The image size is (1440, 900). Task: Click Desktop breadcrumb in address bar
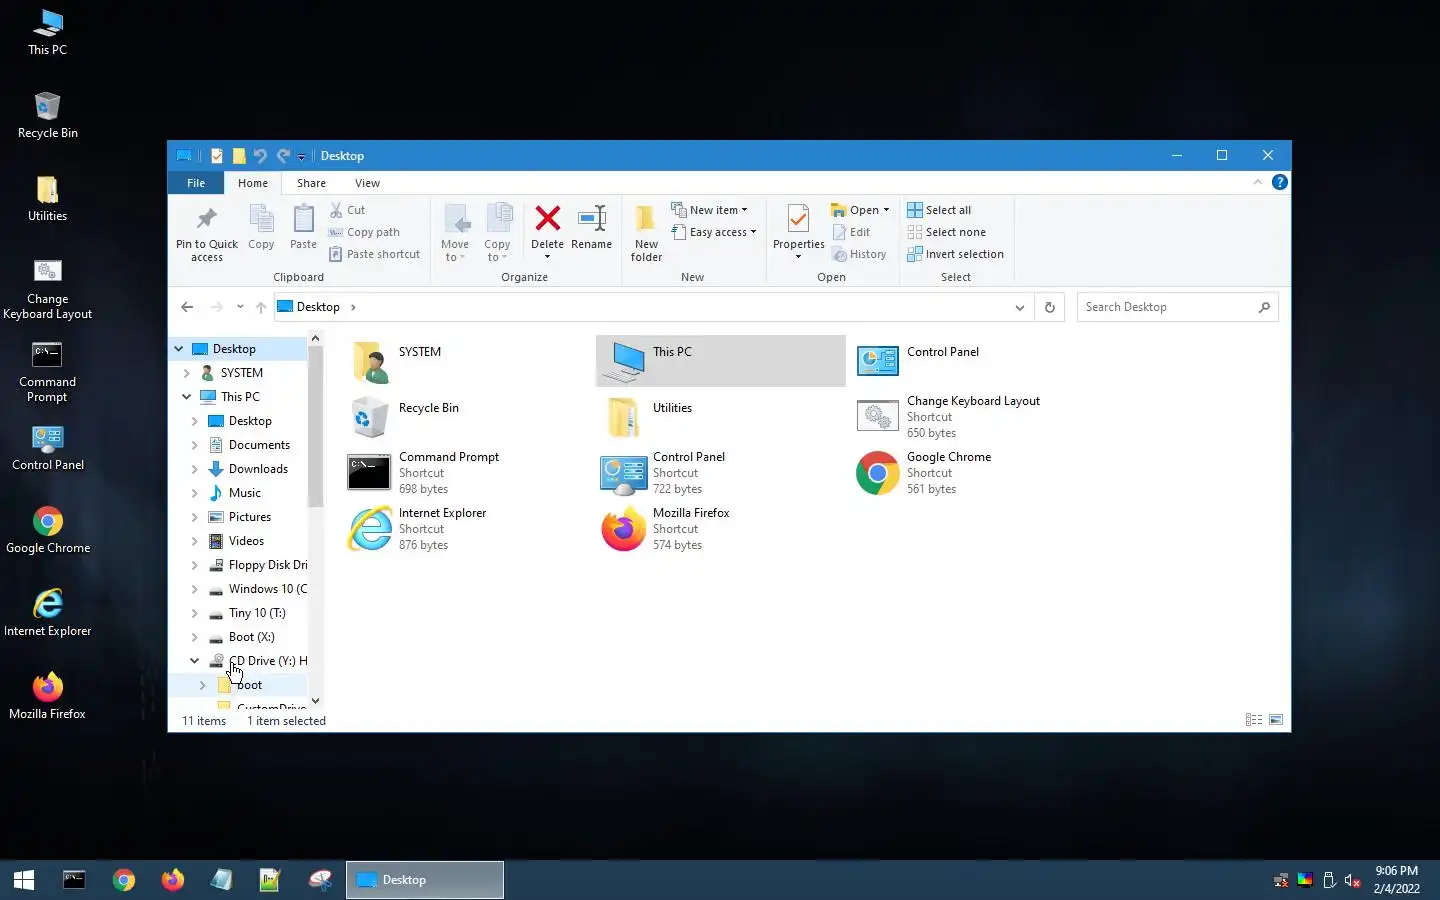coord(318,307)
